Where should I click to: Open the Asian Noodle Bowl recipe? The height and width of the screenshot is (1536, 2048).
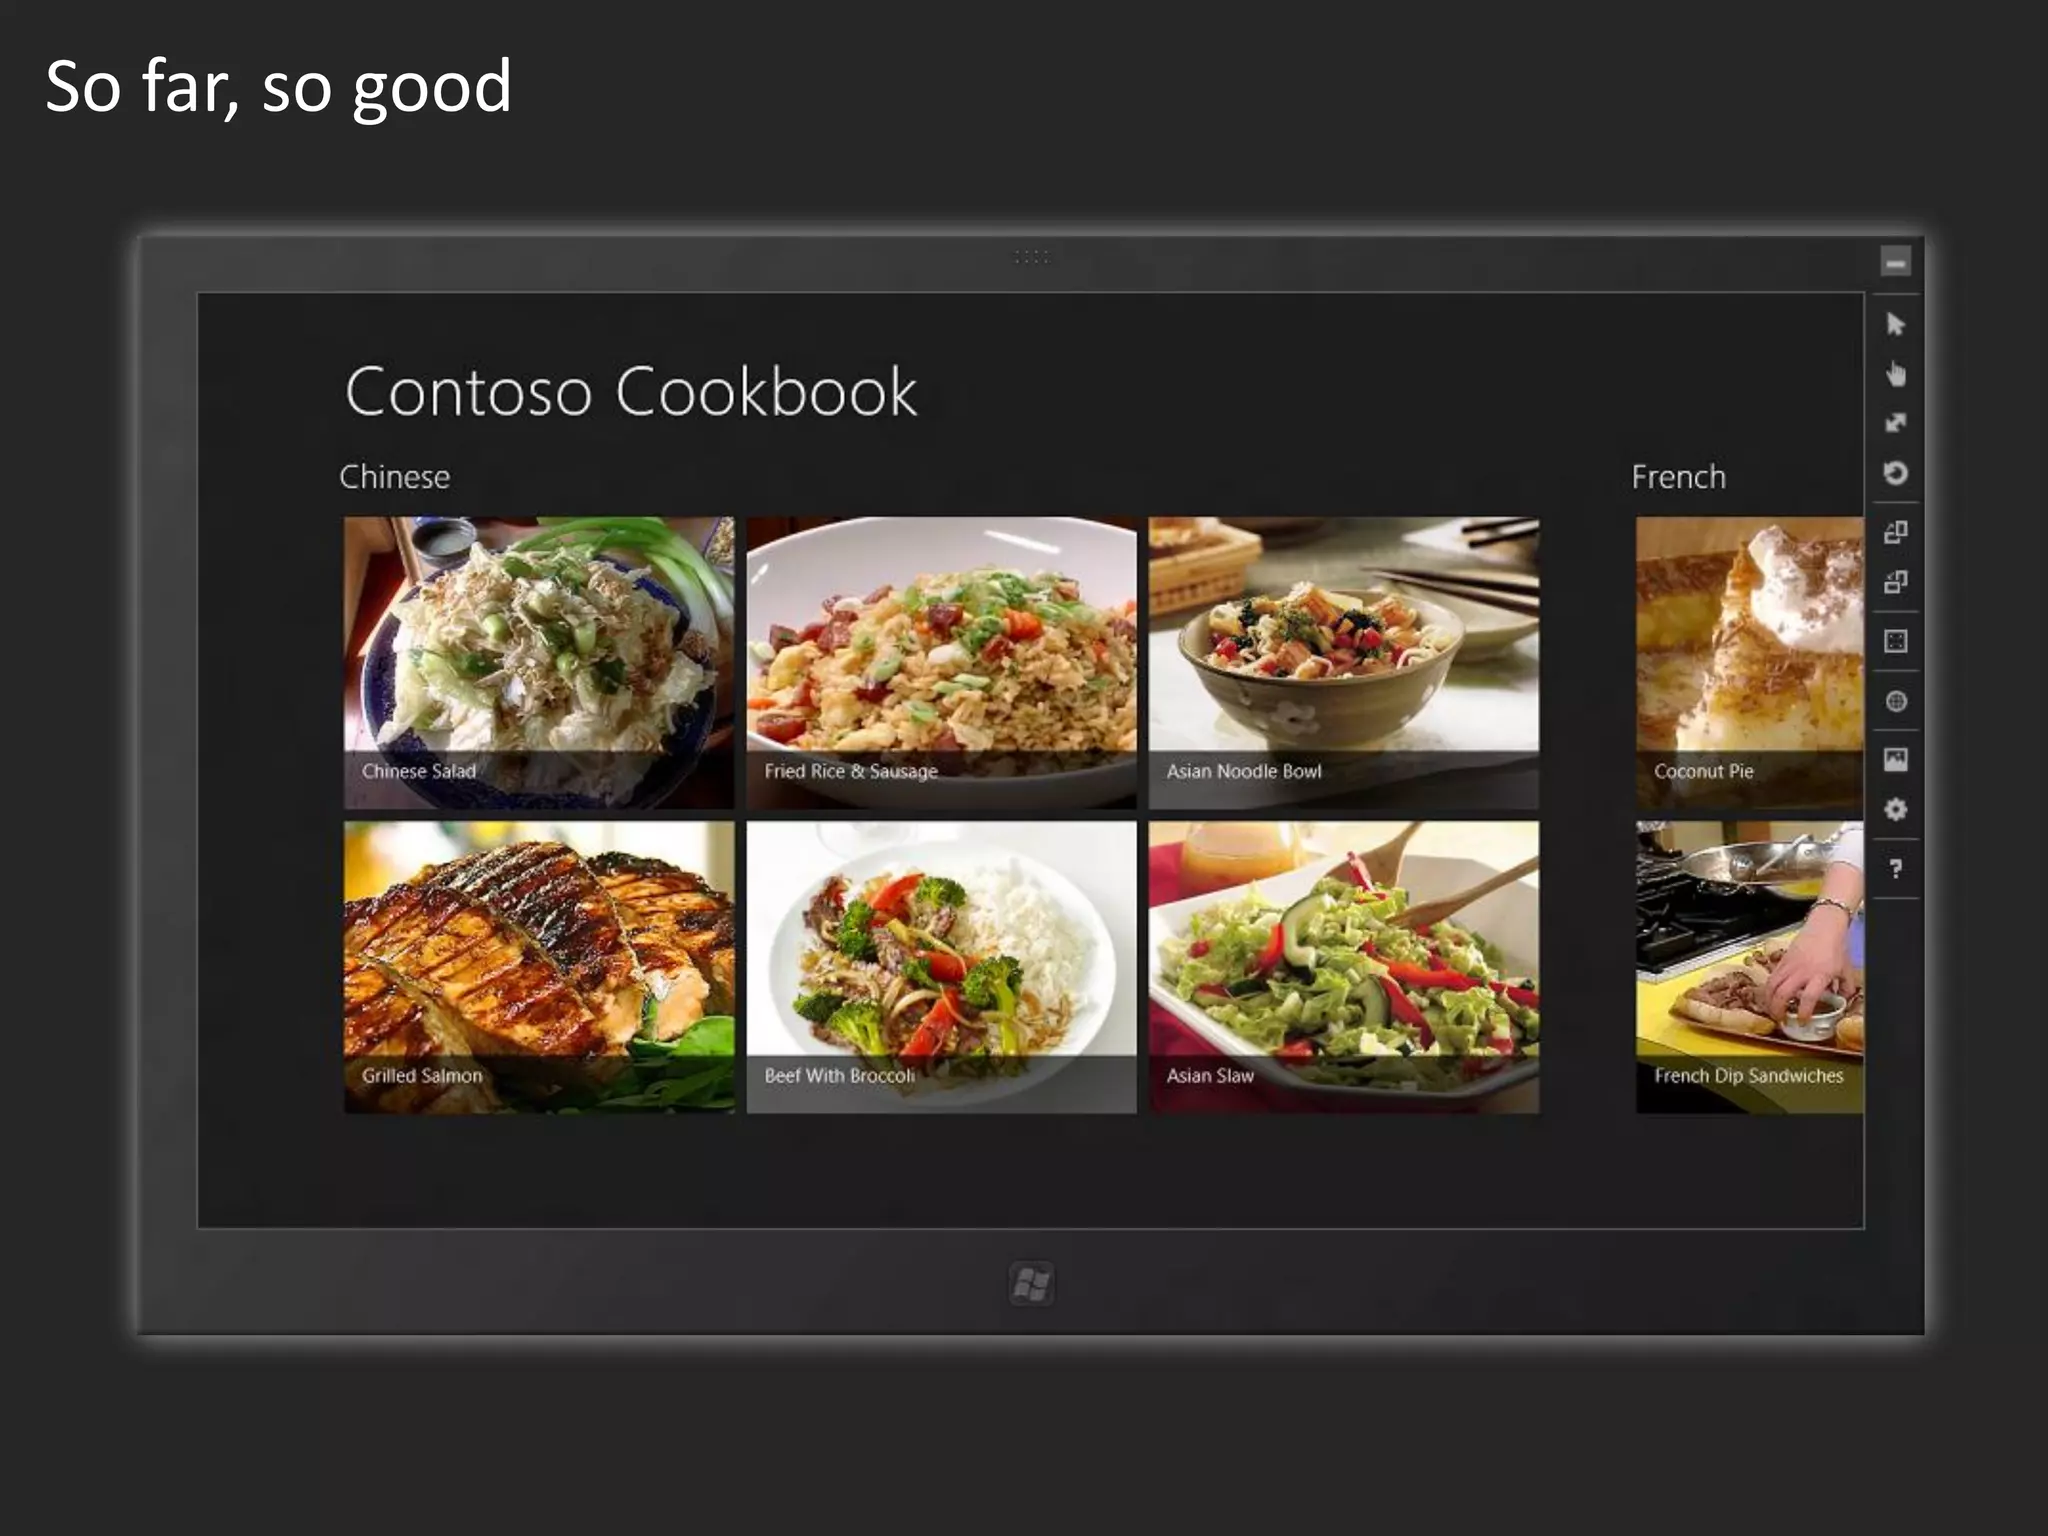pos(1344,662)
